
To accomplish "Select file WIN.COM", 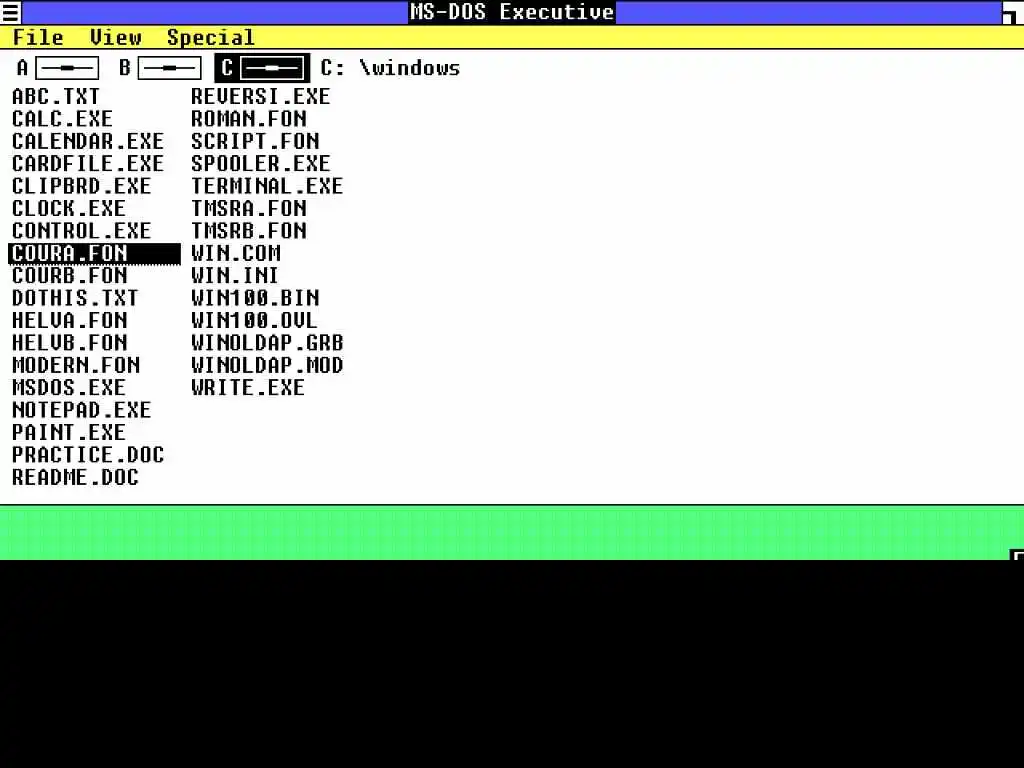I will point(236,253).
